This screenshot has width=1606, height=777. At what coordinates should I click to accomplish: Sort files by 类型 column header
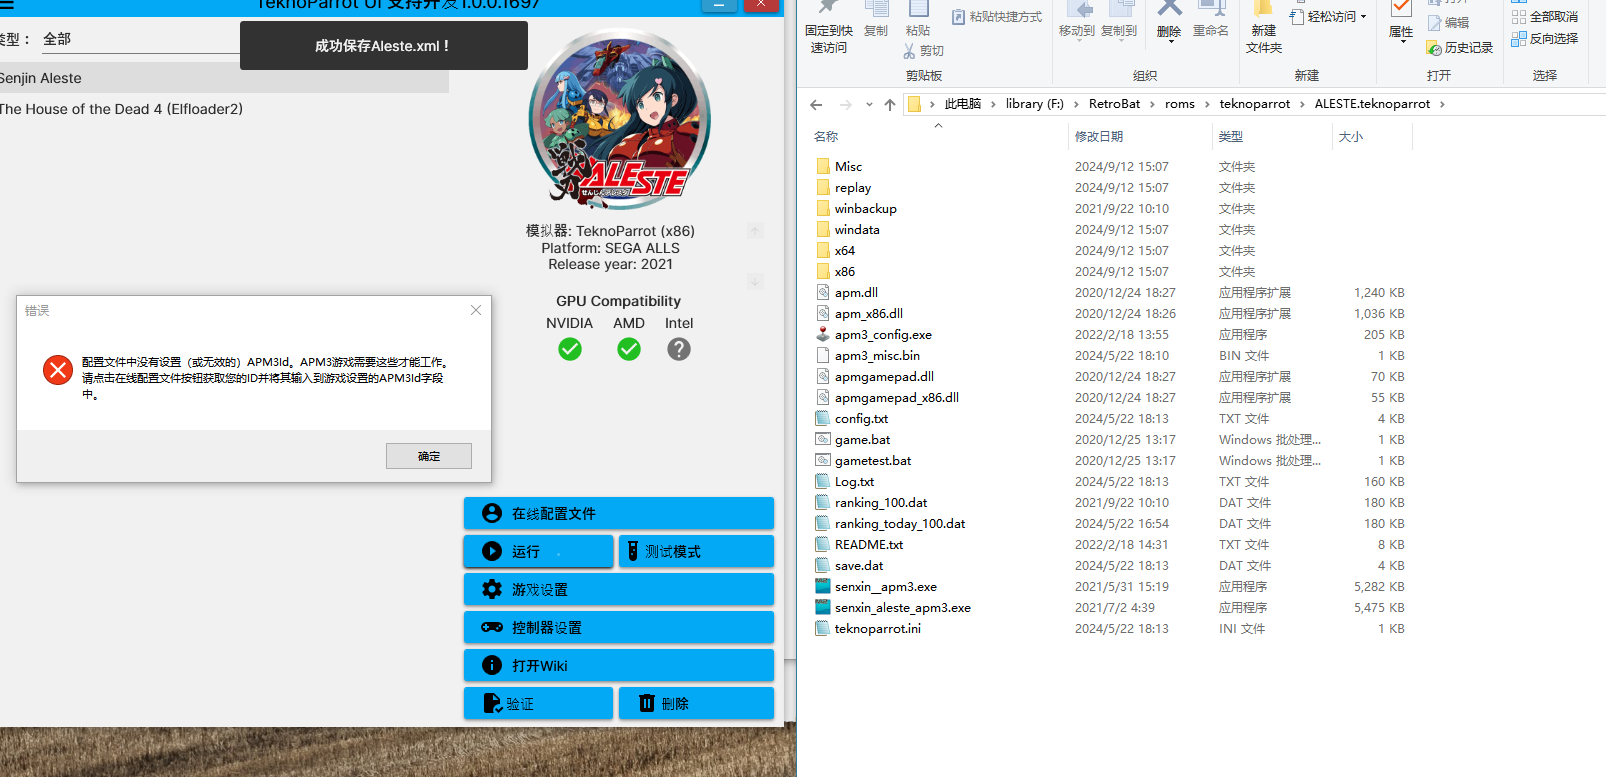click(x=1231, y=136)
